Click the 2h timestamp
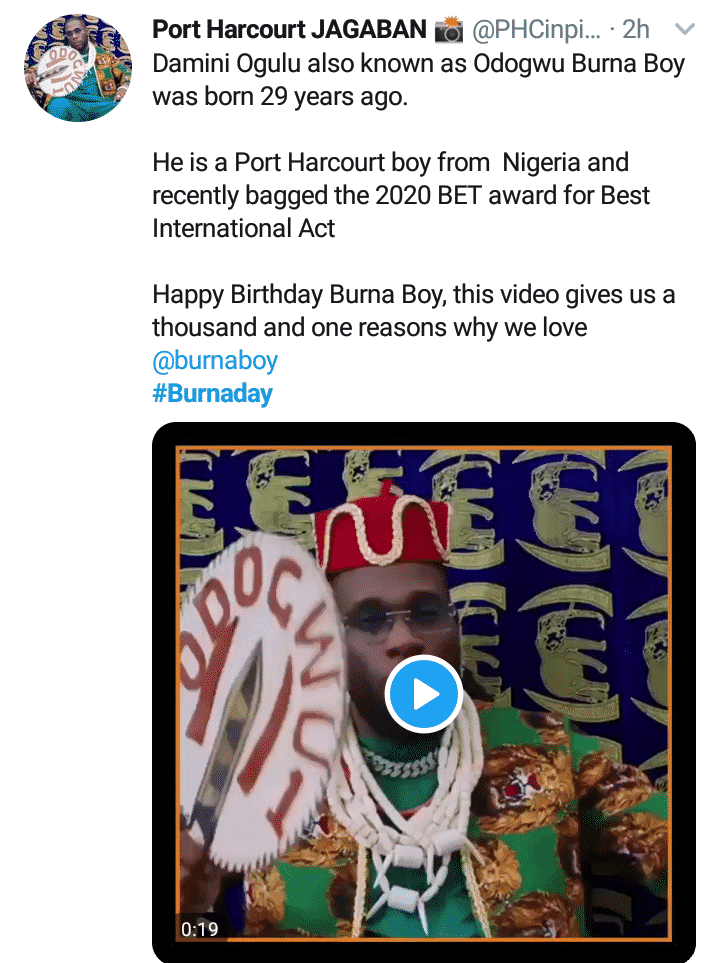Image resolution: width=720 pixels, height=963 pixels. coord(636,30)
